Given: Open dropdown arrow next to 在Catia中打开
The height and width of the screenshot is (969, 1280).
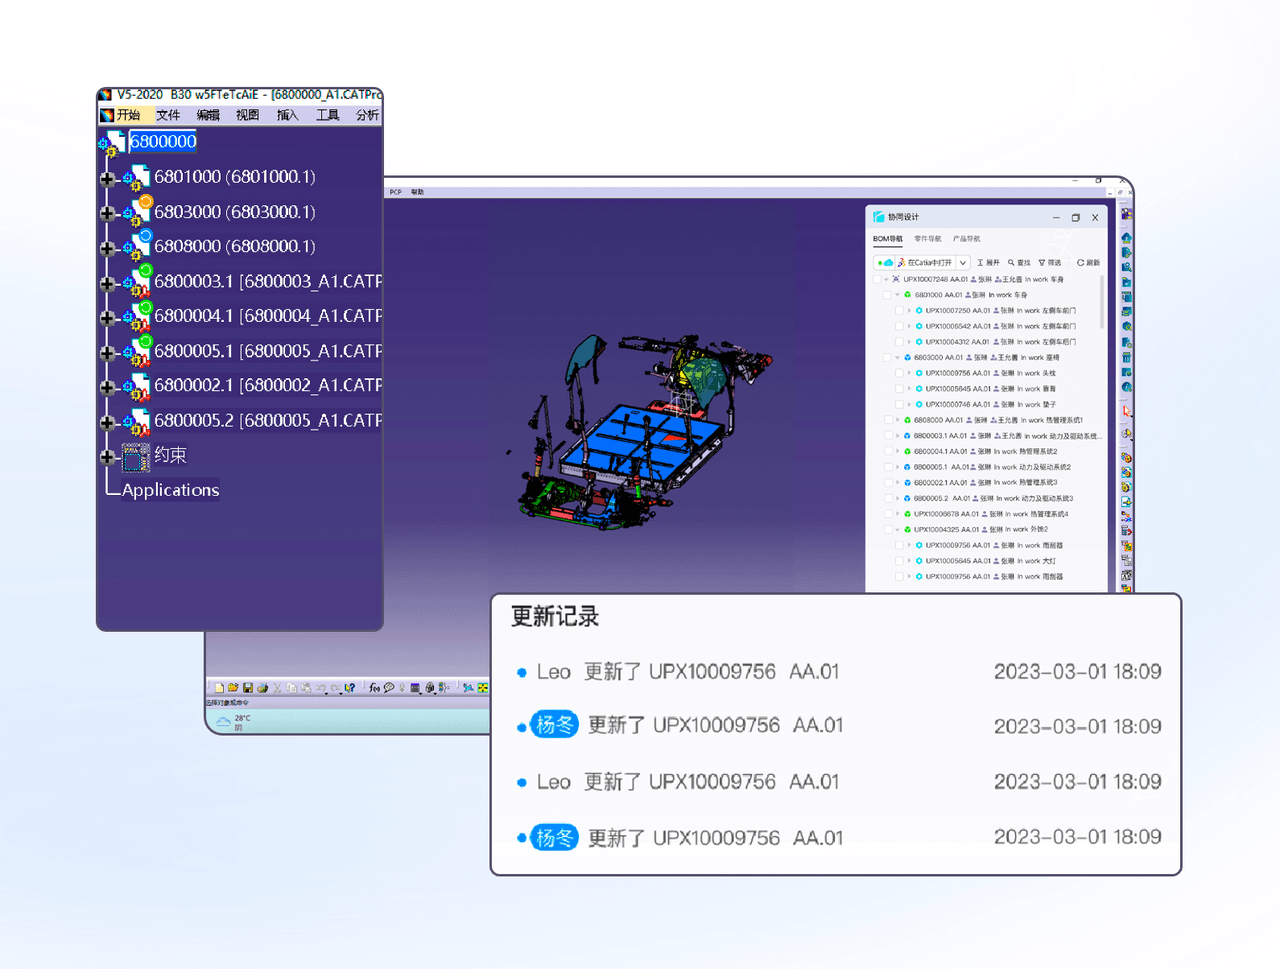Looking at the screenshot, I should 963,263.
